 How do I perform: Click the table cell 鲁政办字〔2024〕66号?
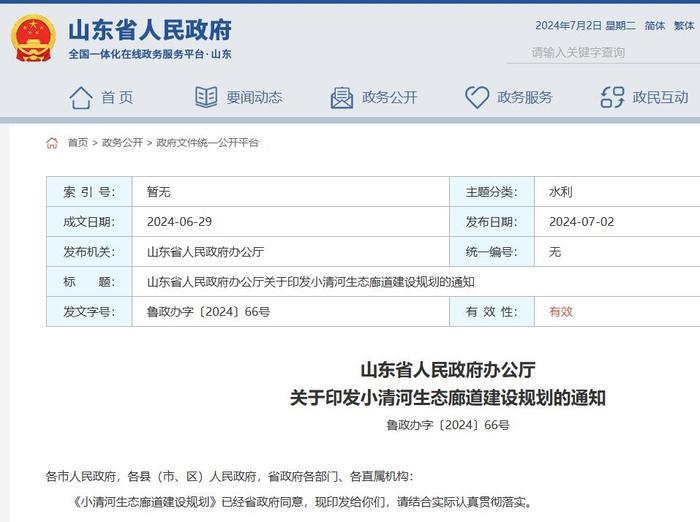[208, 312]
